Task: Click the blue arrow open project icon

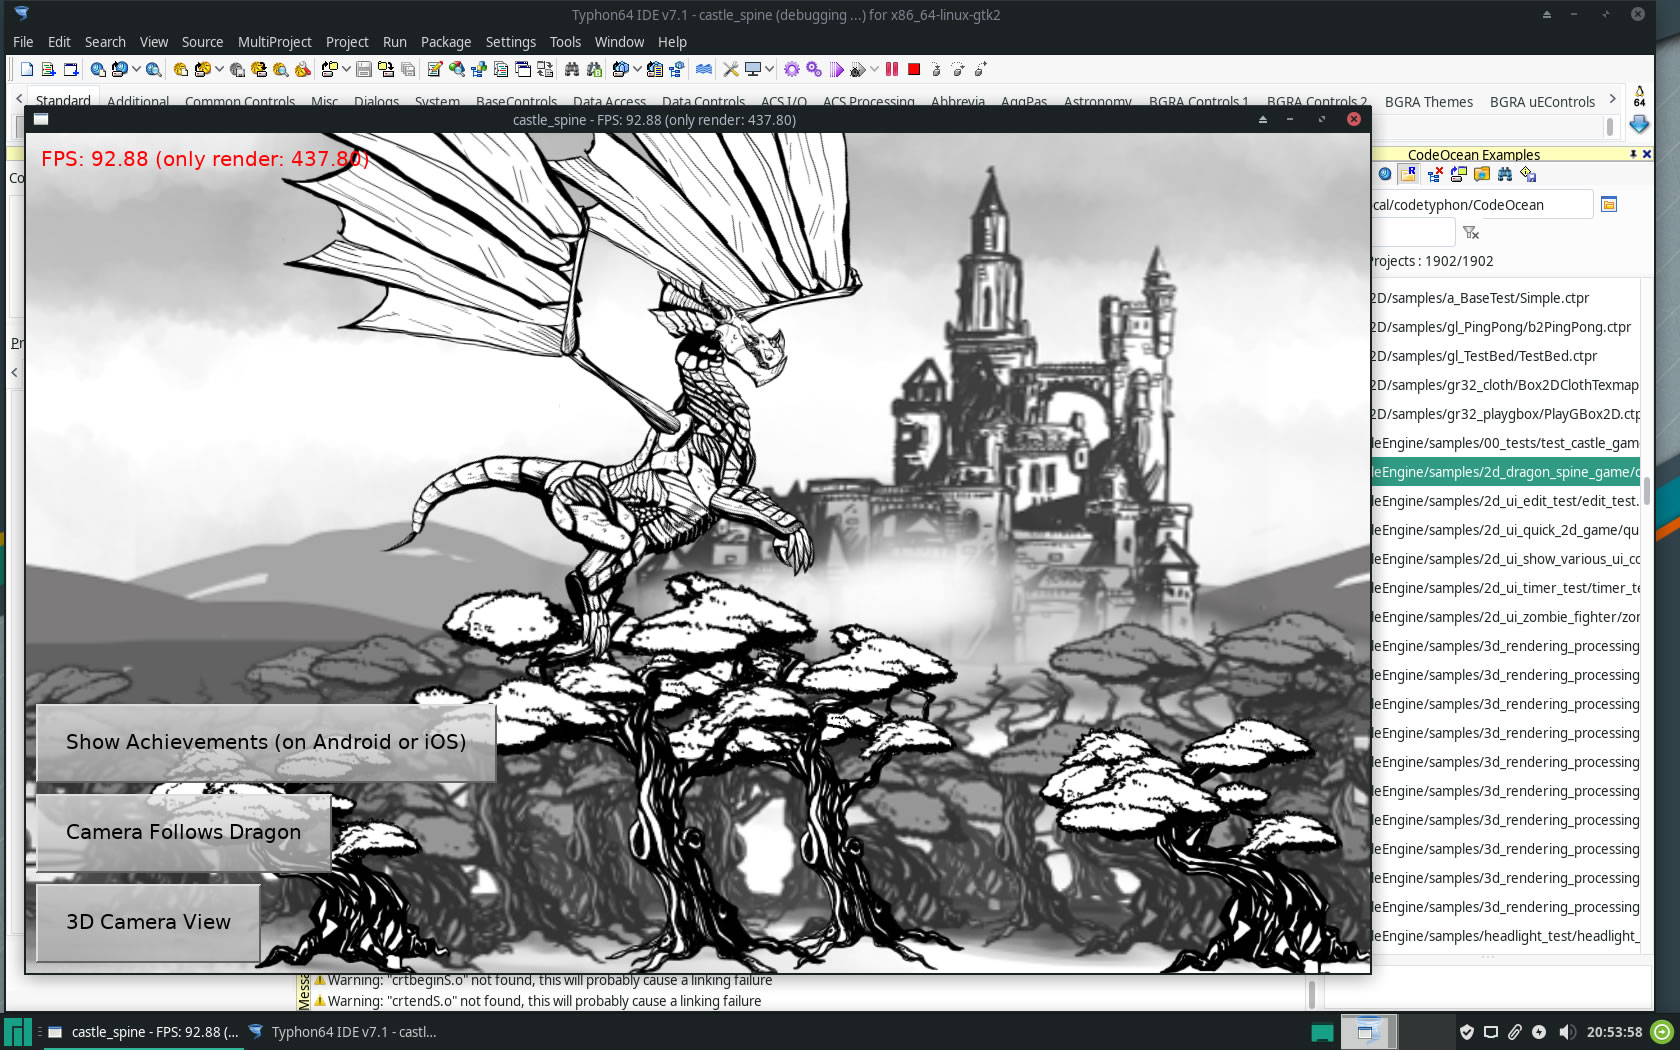Action: (1458, 174)
